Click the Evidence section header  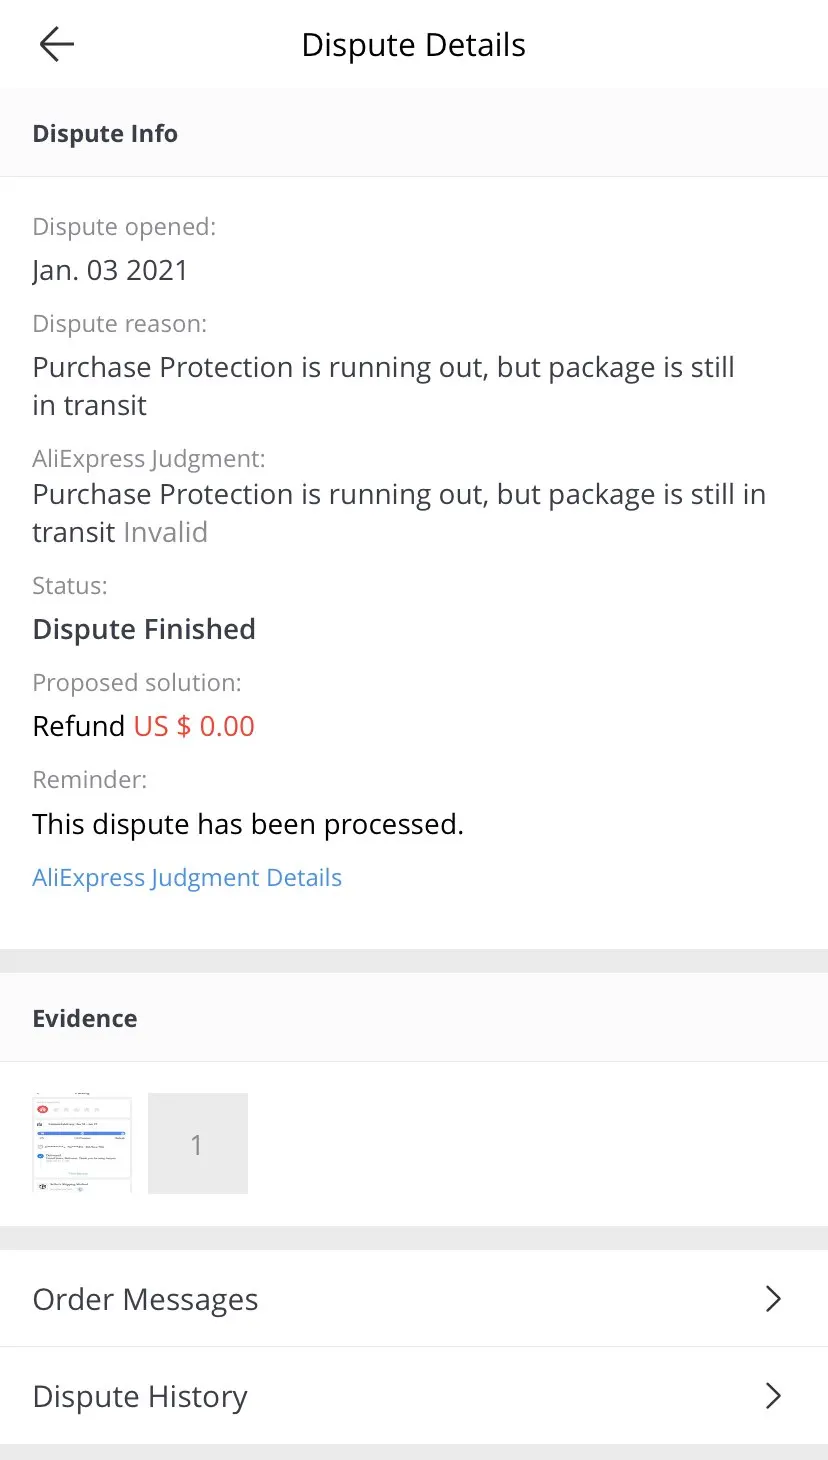pyautogui.click(x=85, y=1018)
